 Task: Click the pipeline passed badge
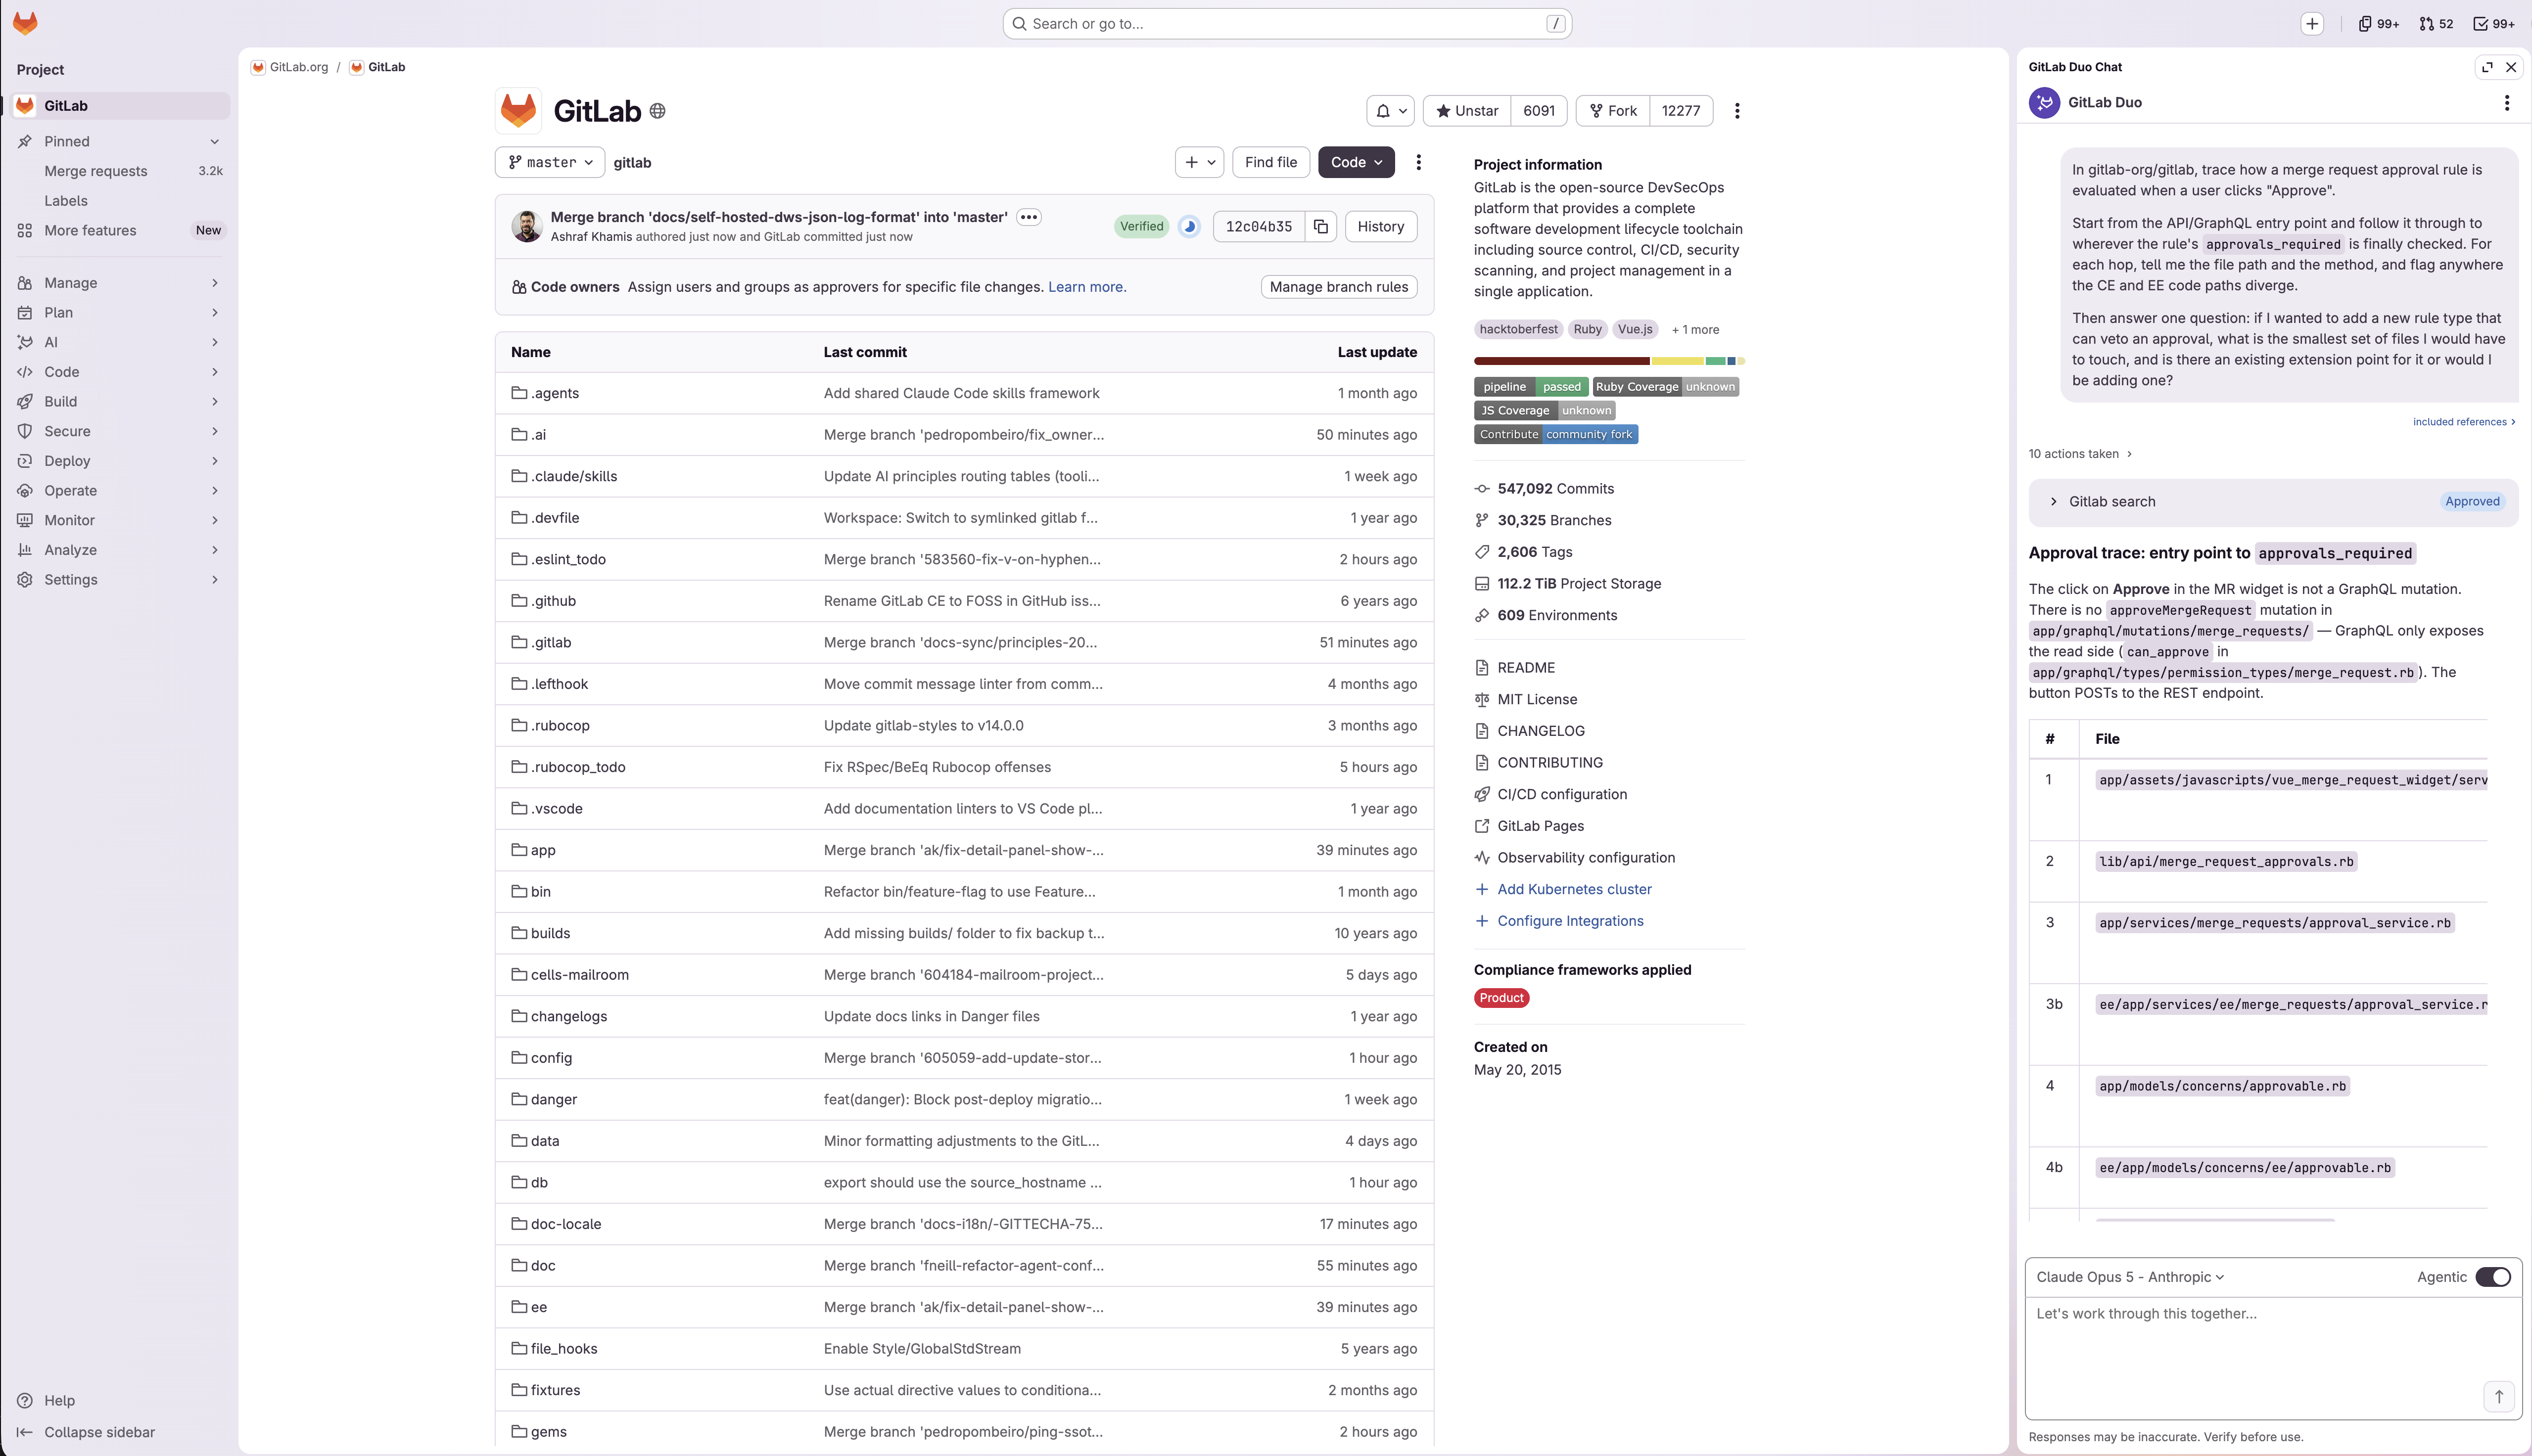tap(1531, 387)
